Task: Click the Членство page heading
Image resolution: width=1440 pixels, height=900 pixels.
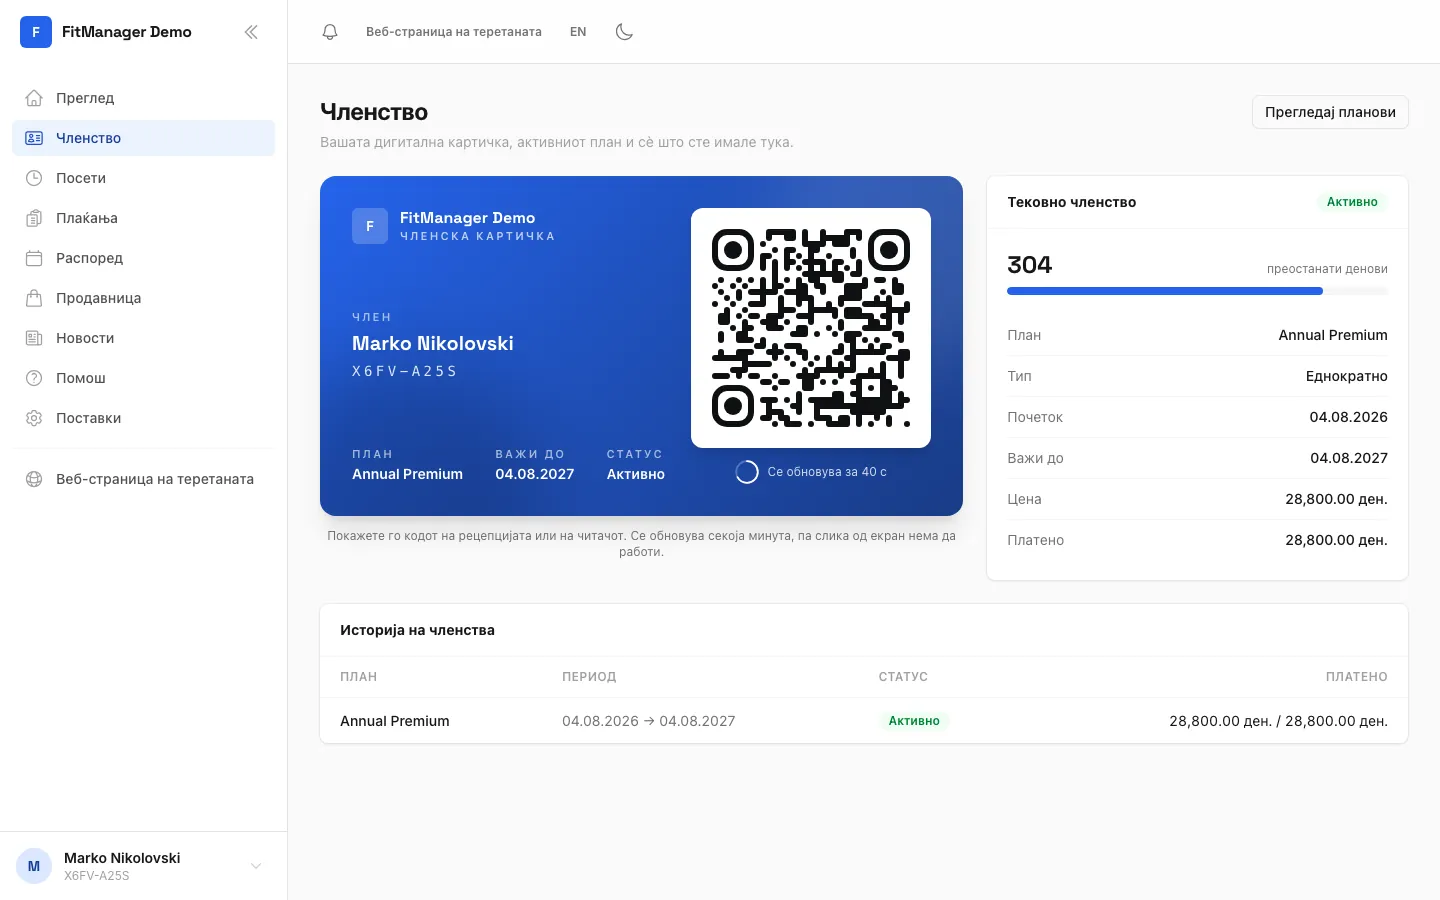Action: [x=374, y=112]
